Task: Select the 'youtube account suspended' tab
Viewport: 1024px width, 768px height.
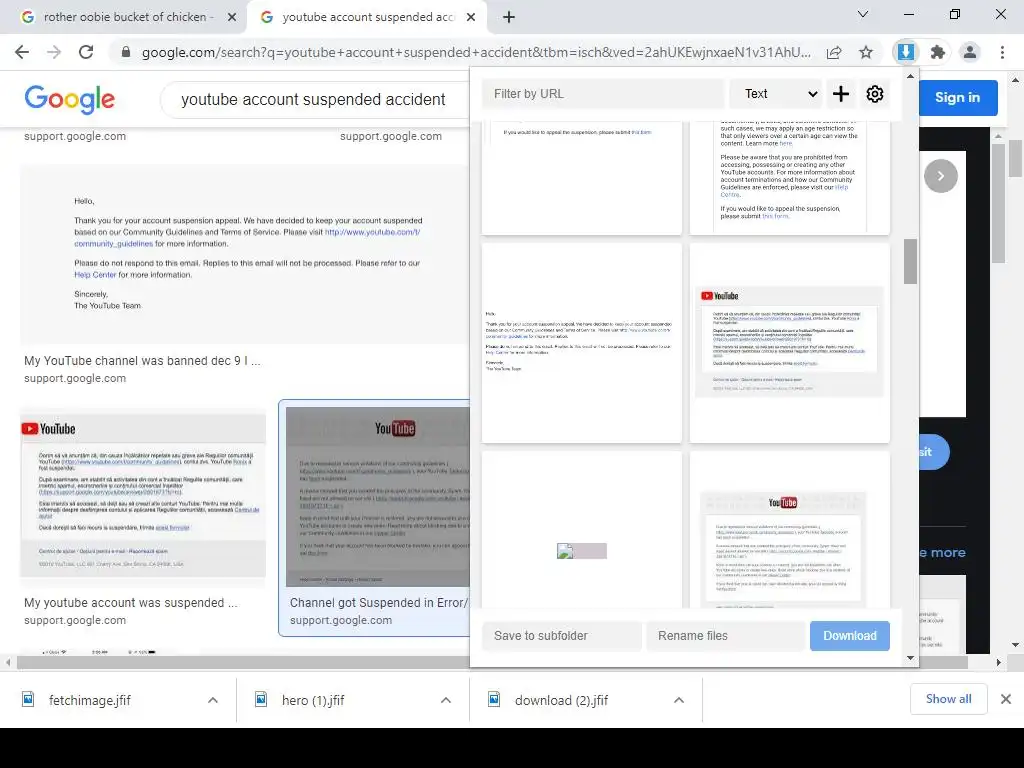Action: click(366, 17)
